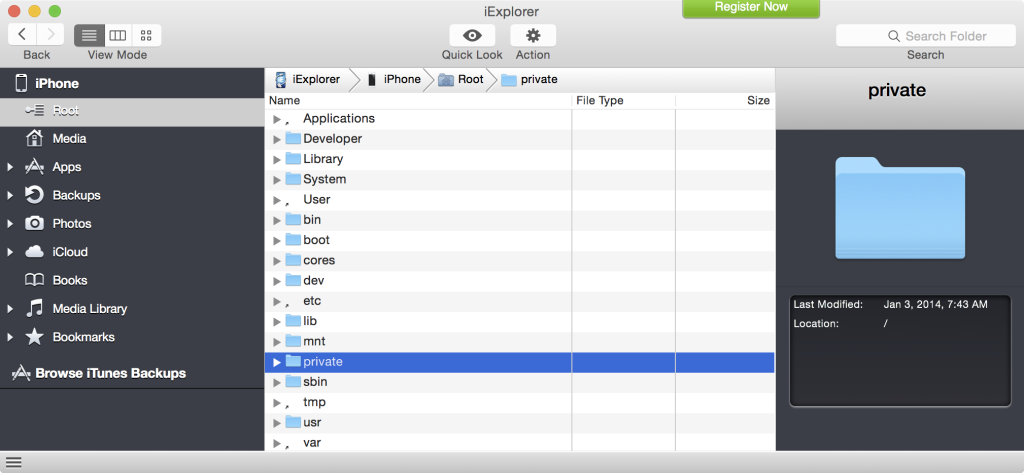Focus the Search Folder field

(925, 36)
